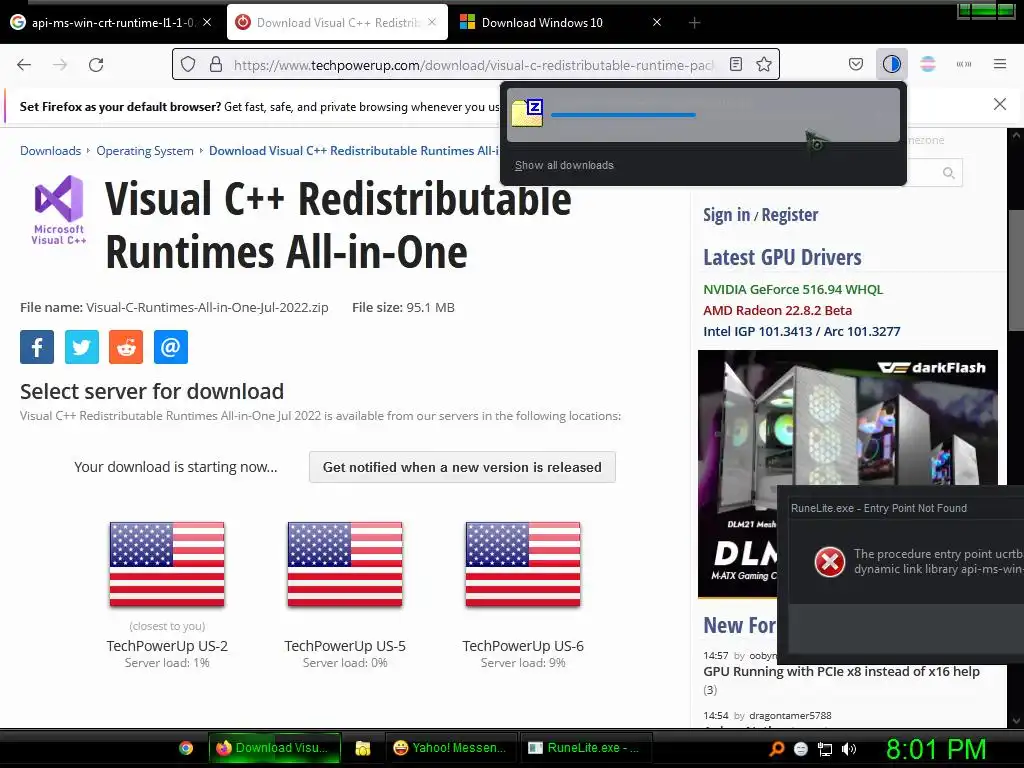Viewport: 1024px width, 768px height.
Task: Open the Pocket save icon
Action: (x=856, y=64)
